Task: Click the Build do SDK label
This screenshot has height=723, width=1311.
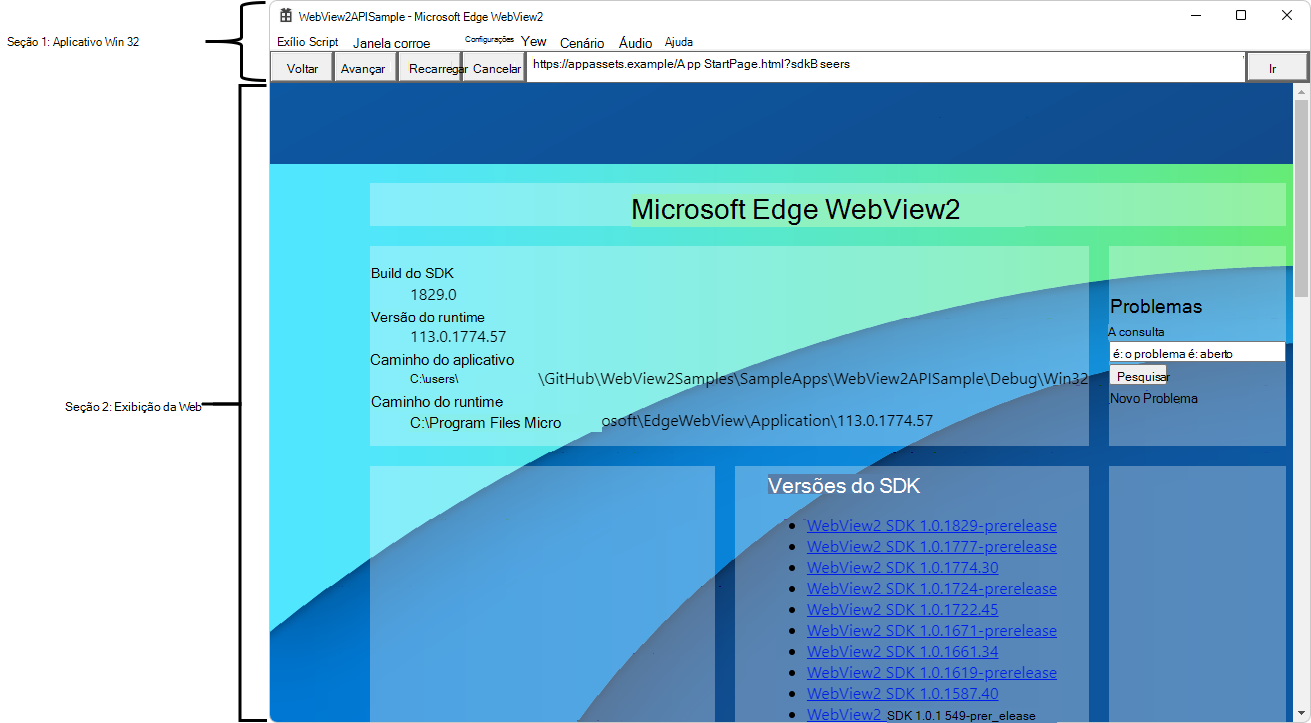Action: [412, 273]
